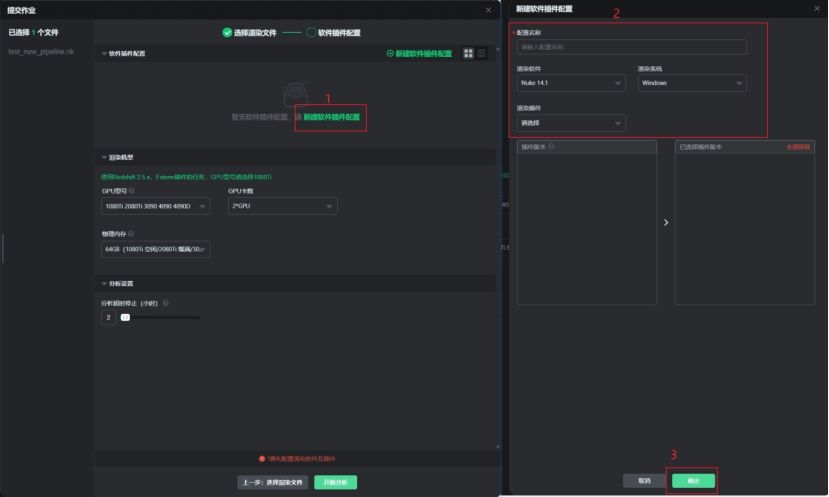This screenshot has height=497, width=829.
Task: Collapse the 分析设置 section
Action: coord(104,284)
